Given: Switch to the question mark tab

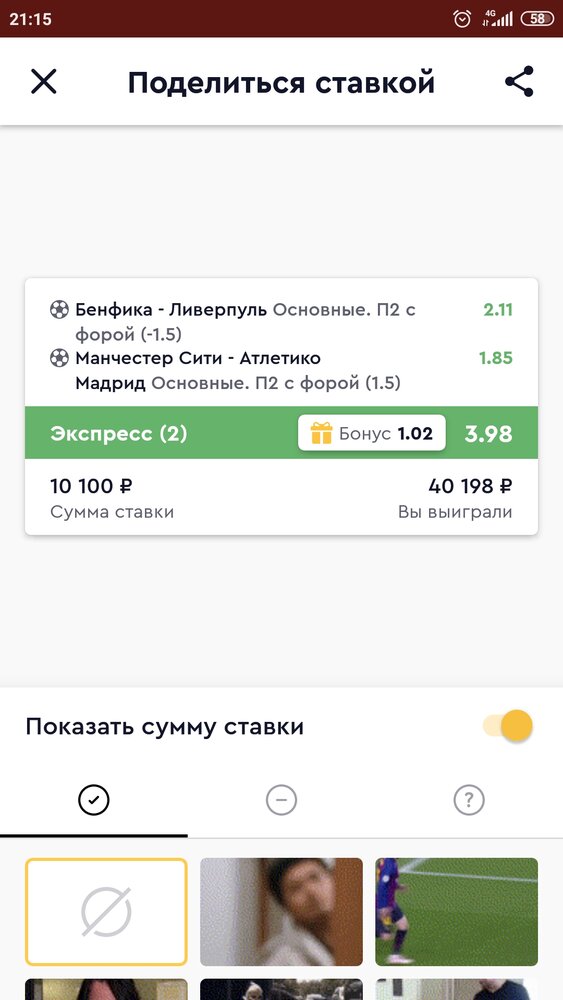Looking at the screenshot, I should pyautogui.click(x=469, y=800).
